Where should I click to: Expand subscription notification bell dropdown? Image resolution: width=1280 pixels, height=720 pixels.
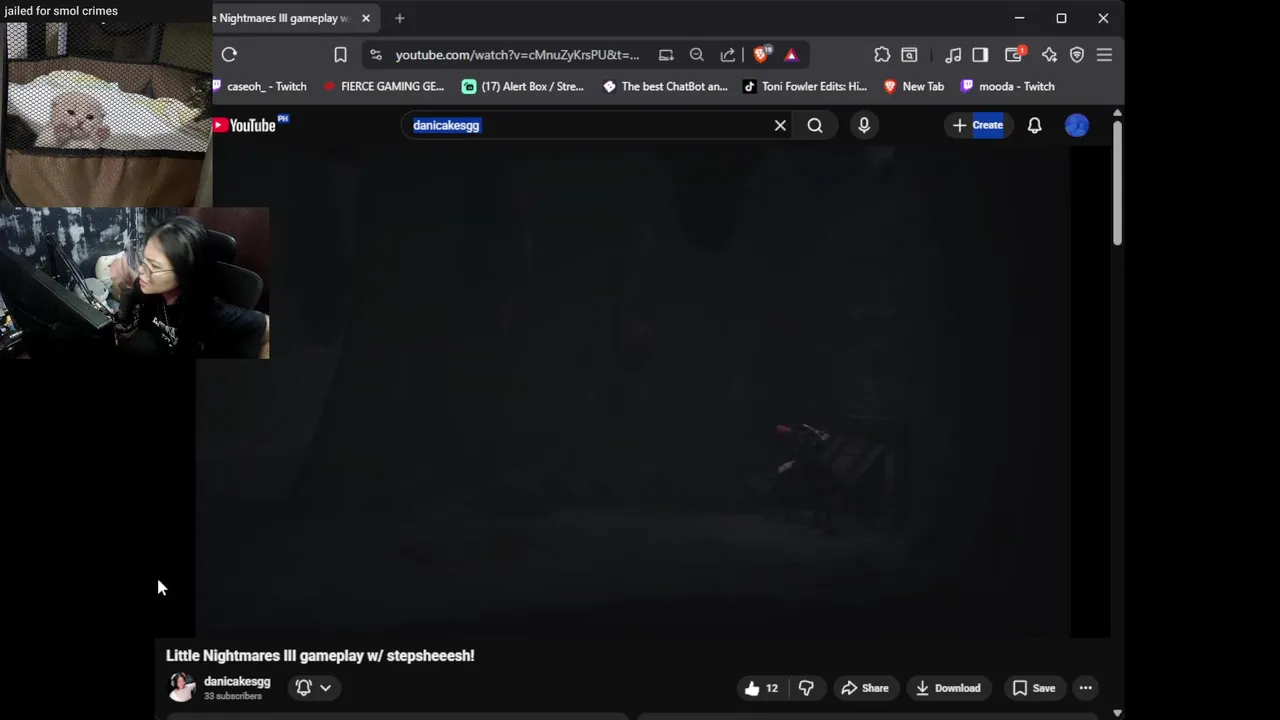coord(313,687)
